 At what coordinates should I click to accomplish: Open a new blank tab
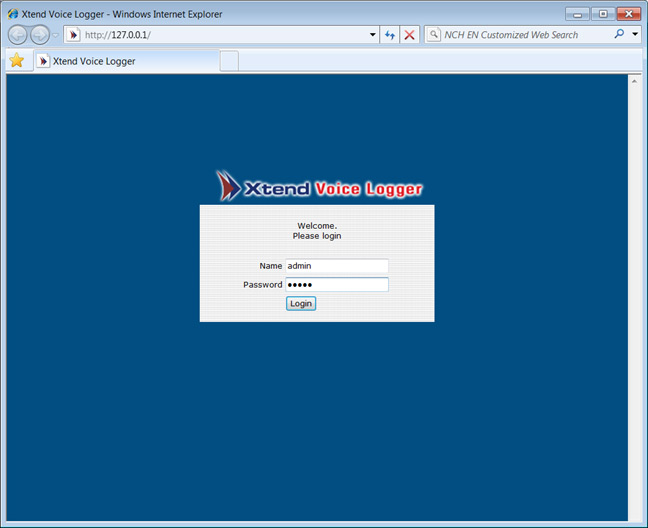tap(229, 61)
